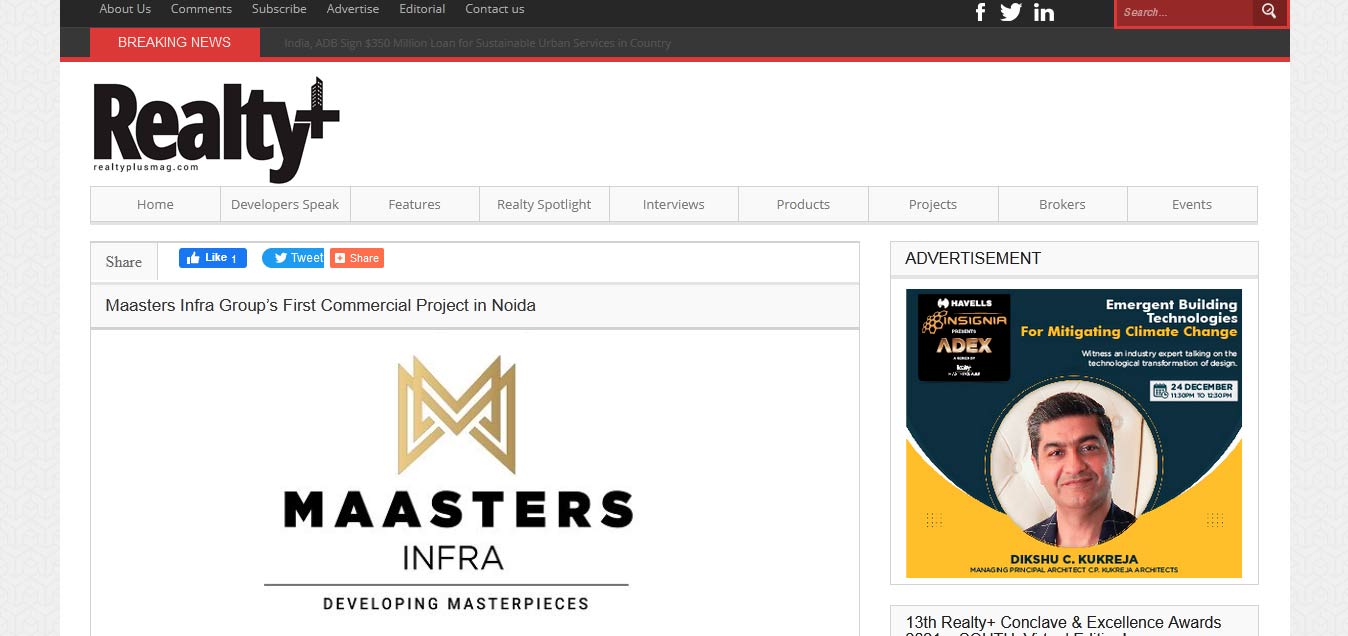Screen dimensions: 1348x636
Task: Select the Brokers navigation tab
Action: [1062, 204]
